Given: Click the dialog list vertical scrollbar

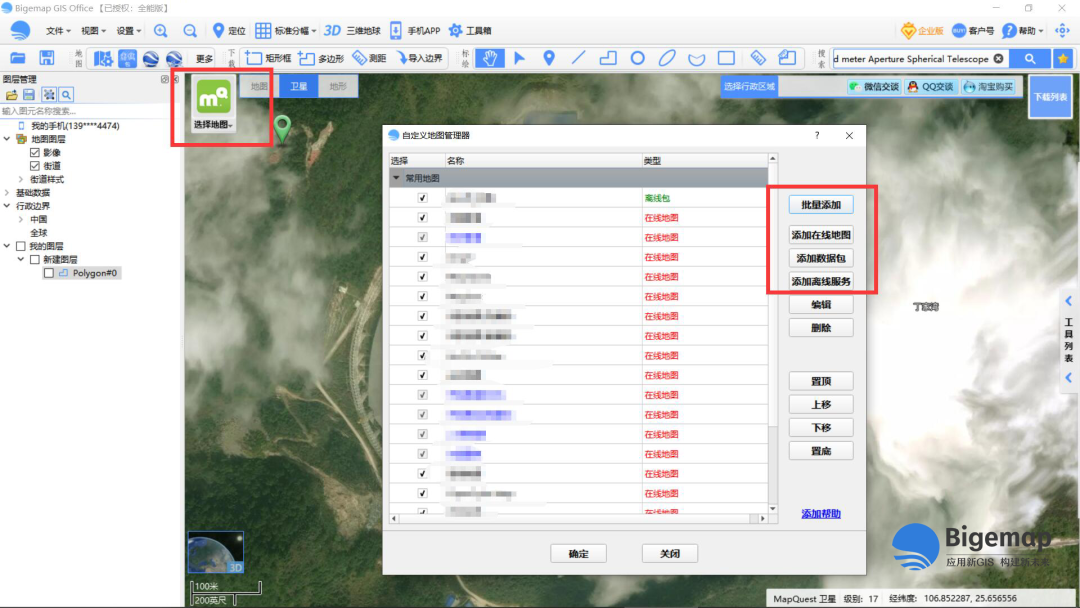Looking at the screenshot, I should (773, 334).
